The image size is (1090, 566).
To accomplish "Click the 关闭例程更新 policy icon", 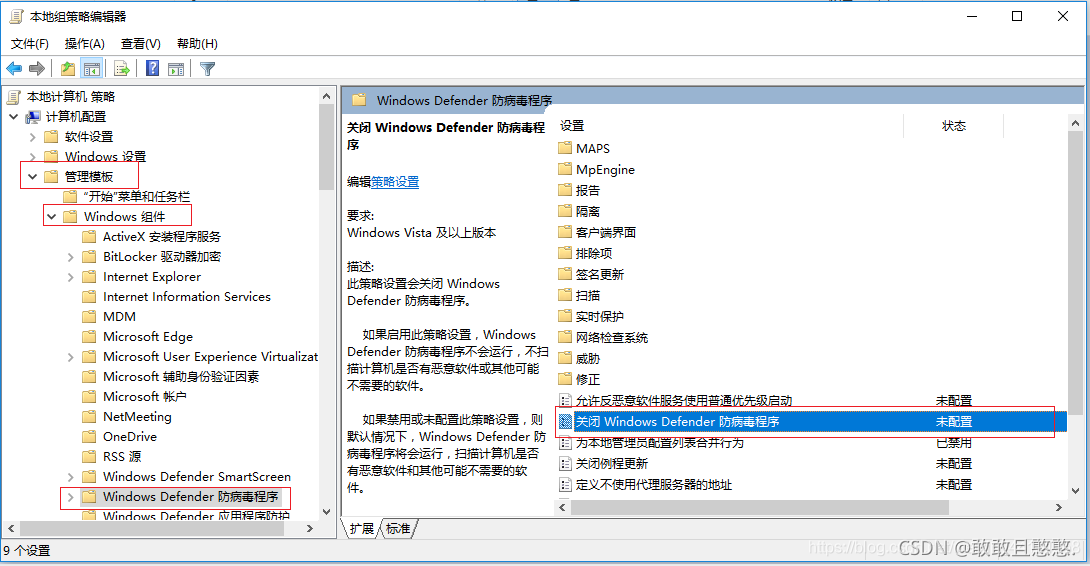I will tap(565, 464).
